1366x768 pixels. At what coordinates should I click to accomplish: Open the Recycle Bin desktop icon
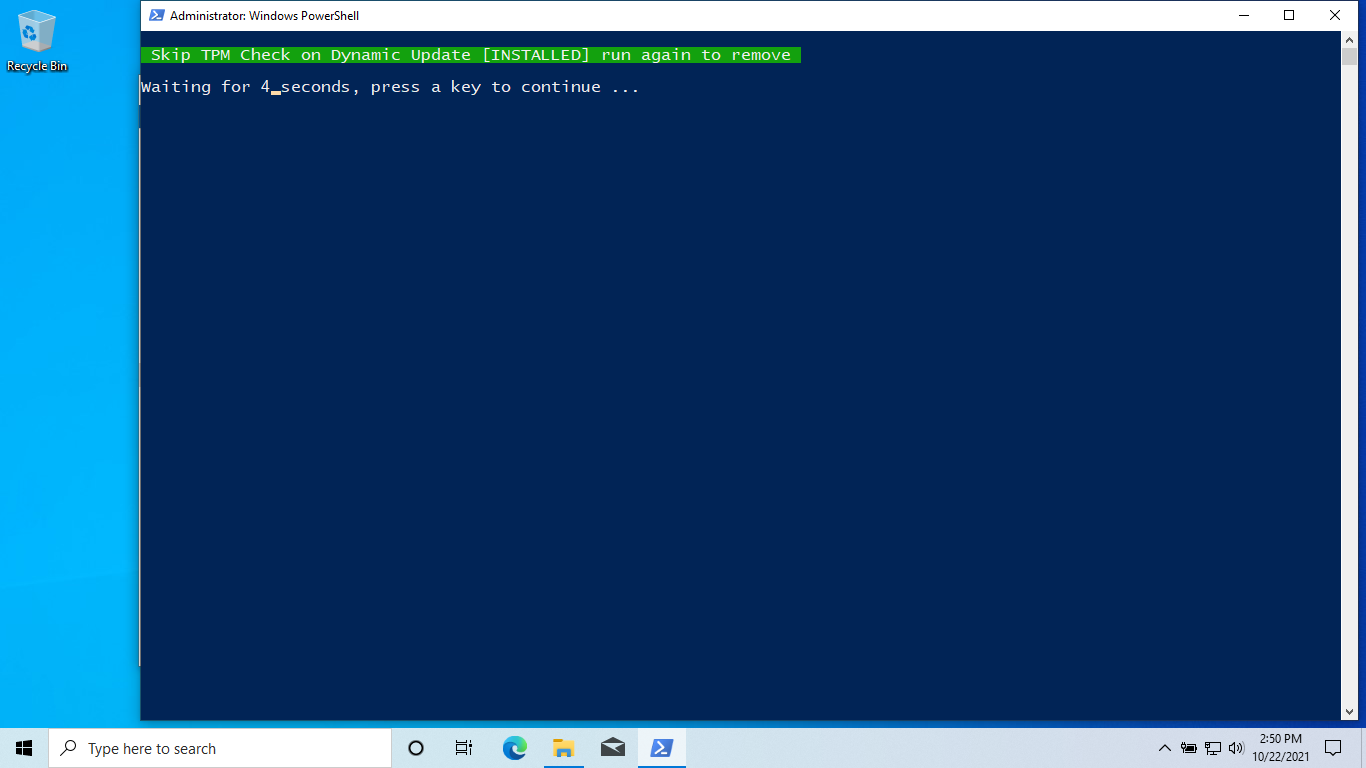coord(37,42)
